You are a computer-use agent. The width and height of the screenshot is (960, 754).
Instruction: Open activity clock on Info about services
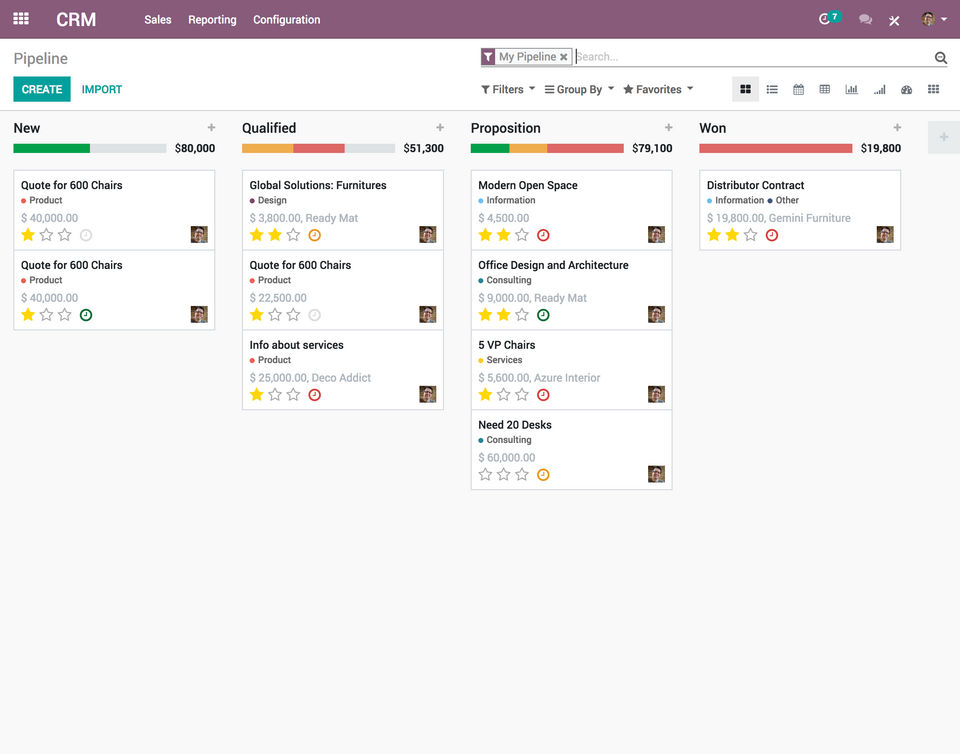point(314,395)
